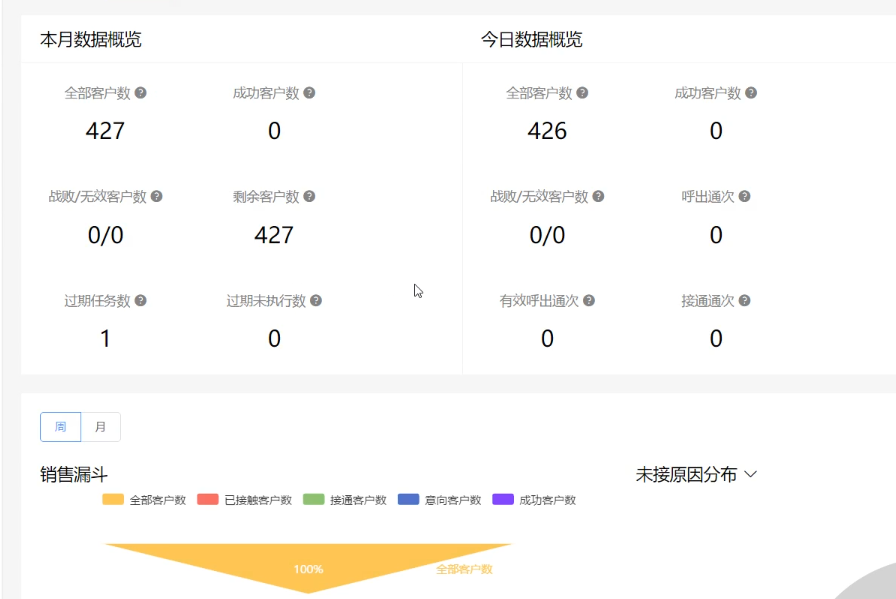Click the 今日数据概览 heading
The height and width of the screenshot is (599, 896).
(x=531, y=39)
